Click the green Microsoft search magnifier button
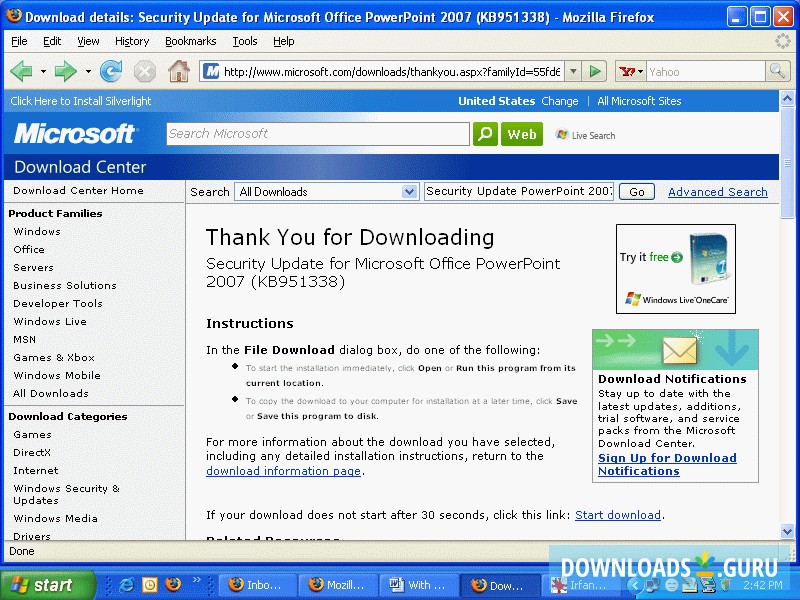The width and height of the screenshot is (800, 600). point(485,134)
